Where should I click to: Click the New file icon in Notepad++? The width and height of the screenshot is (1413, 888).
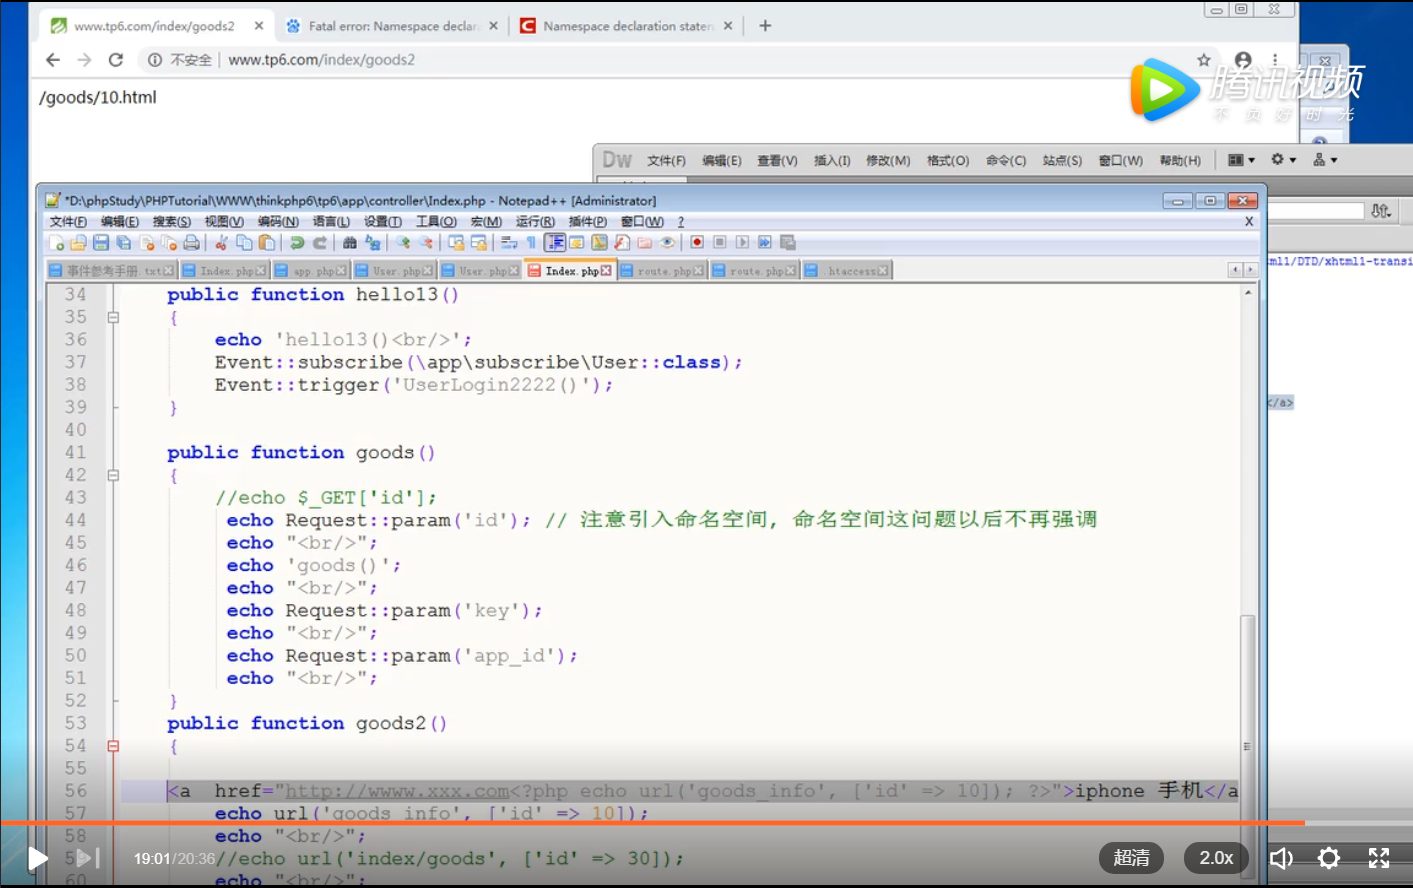click(x=56, y=242)
